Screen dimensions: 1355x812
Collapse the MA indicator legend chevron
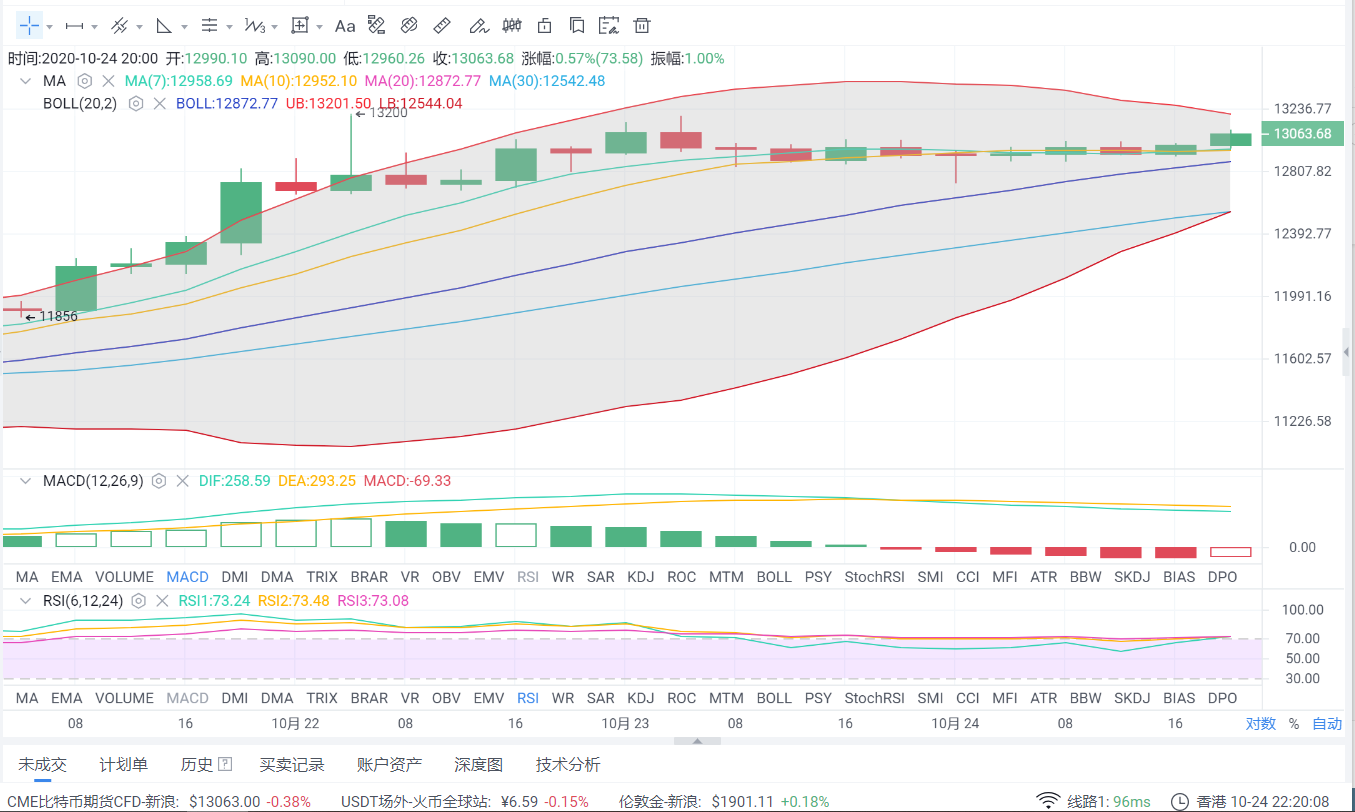tap(24, 81)
